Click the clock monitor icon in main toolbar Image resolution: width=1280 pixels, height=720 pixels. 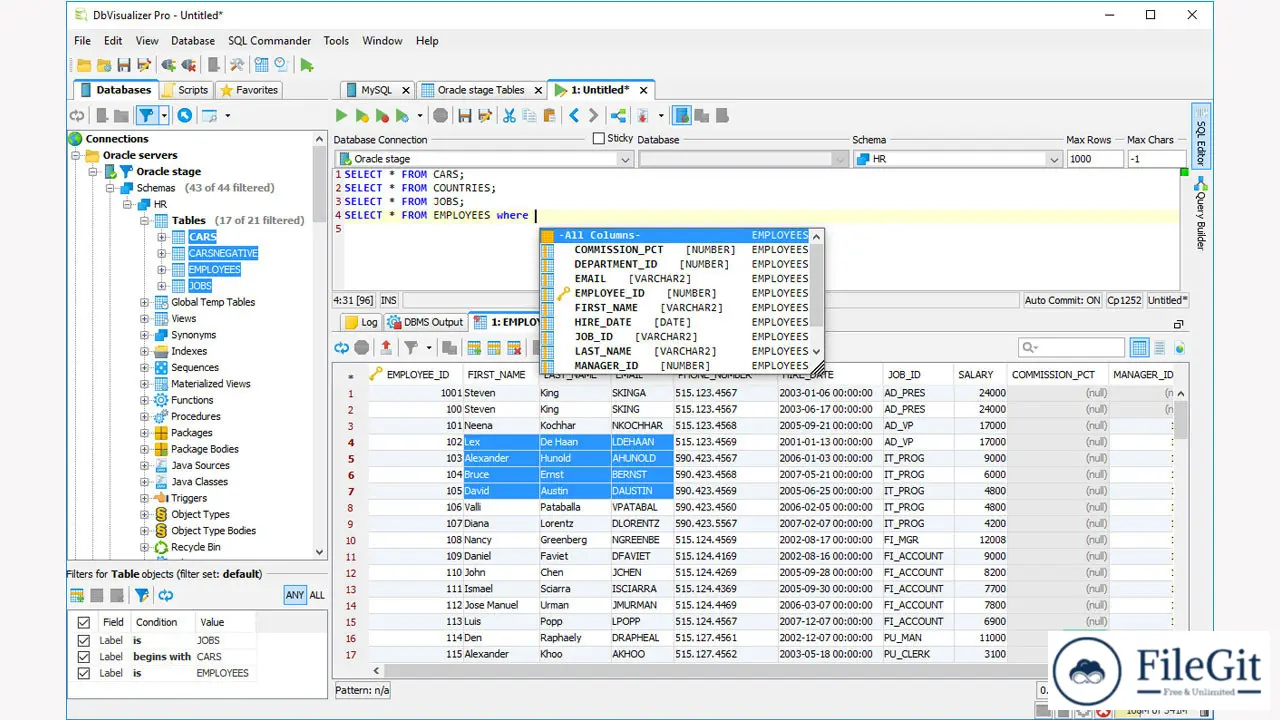[281, 65]
